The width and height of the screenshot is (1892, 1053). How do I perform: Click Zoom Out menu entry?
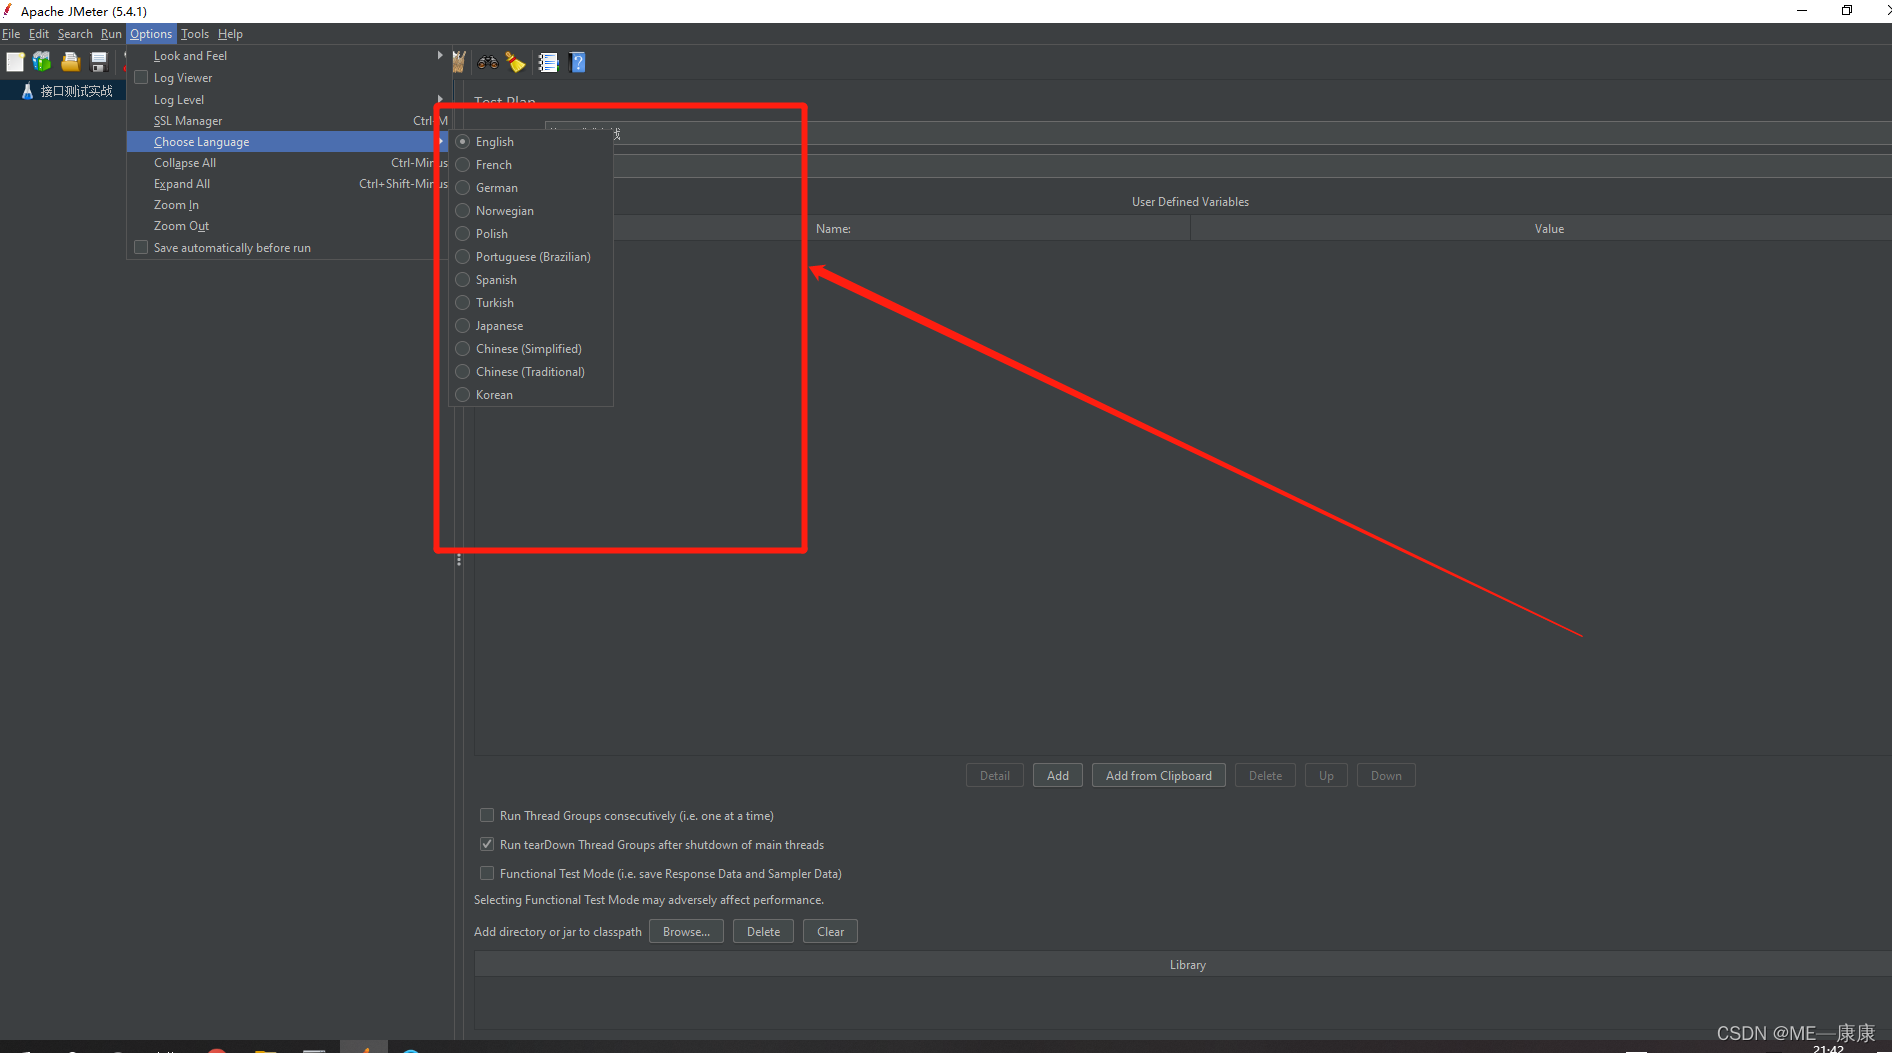(288, 226)
